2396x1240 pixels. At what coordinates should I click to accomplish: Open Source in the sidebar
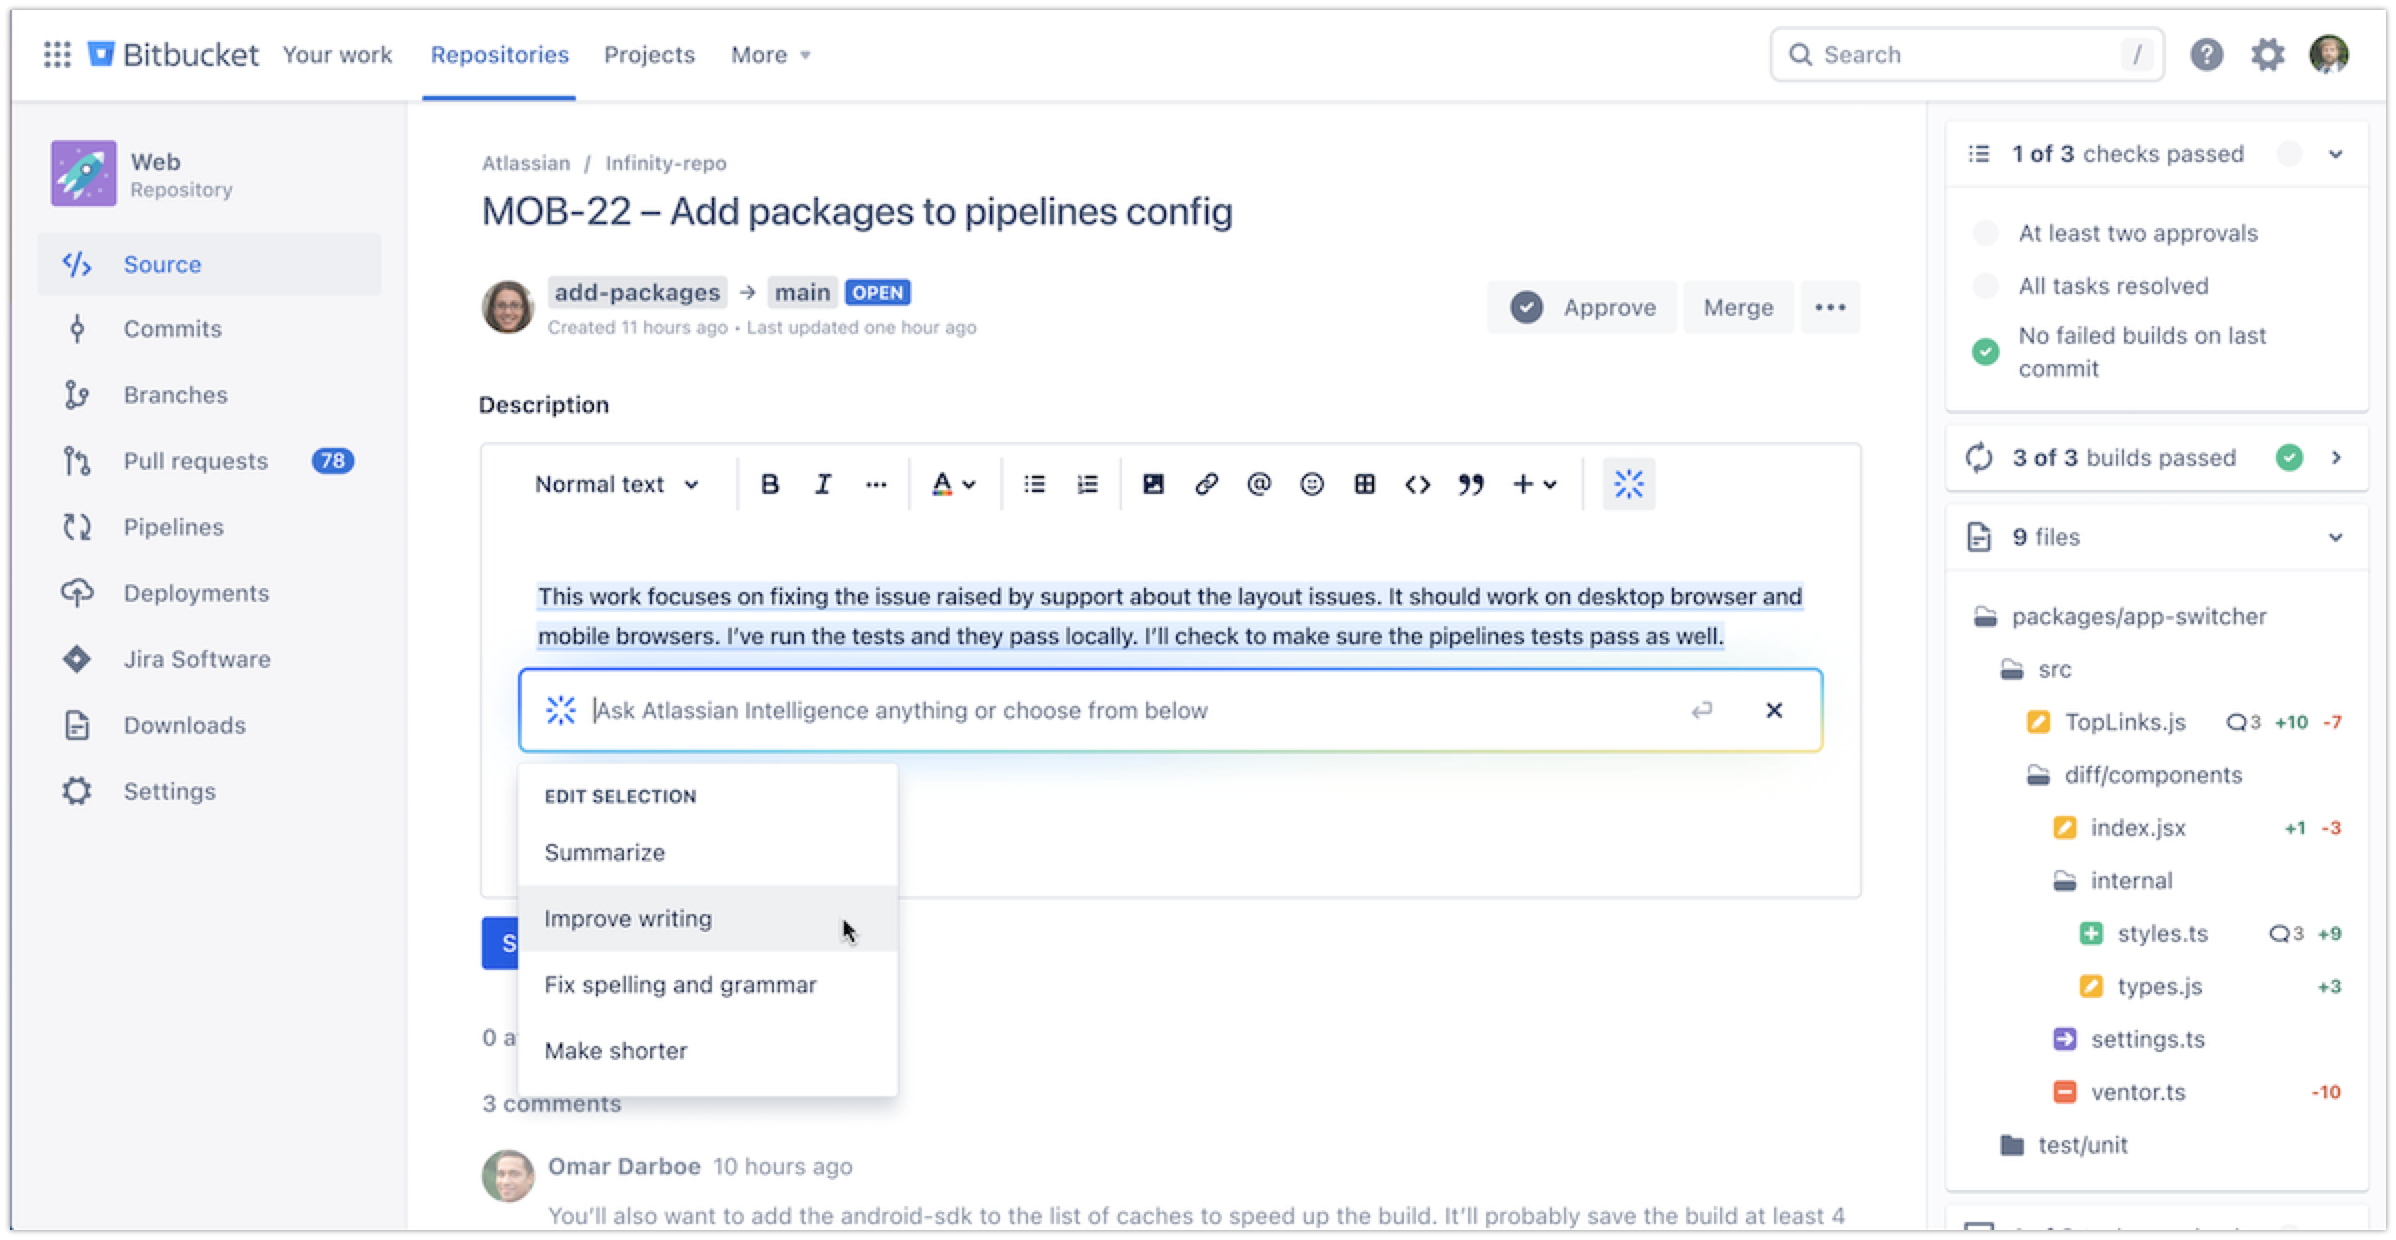(210, 264)
